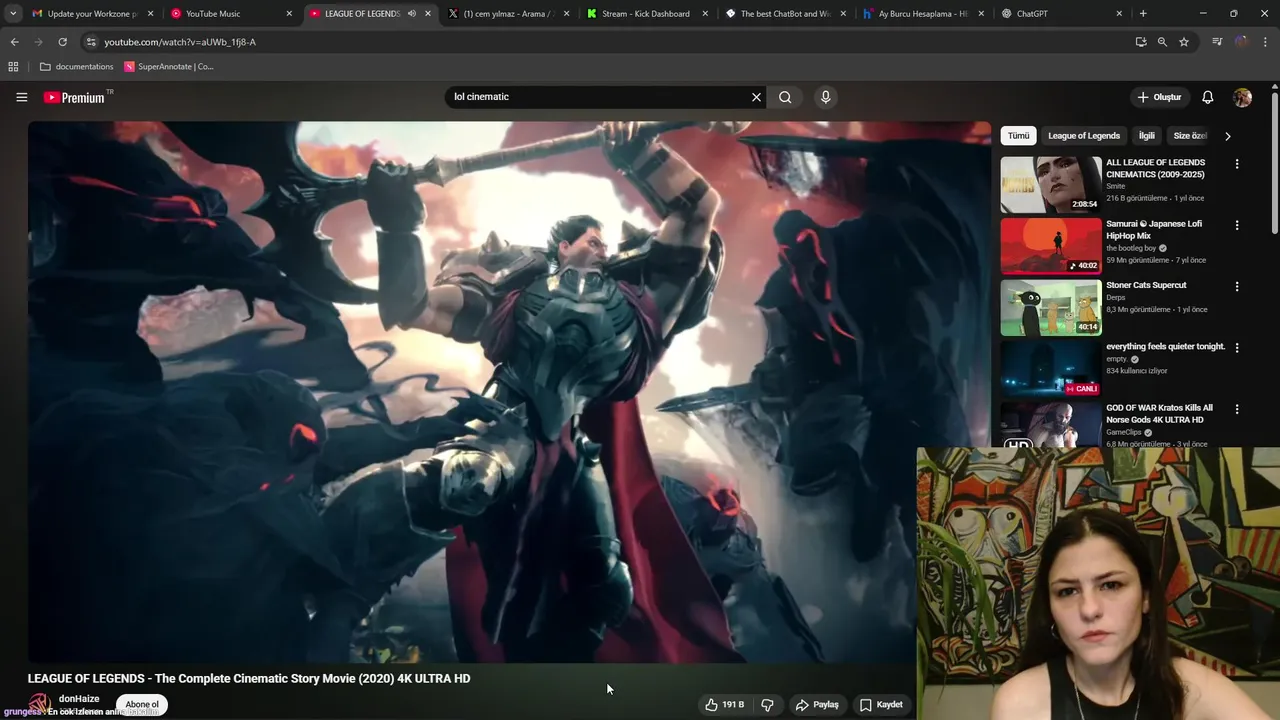Click the Oluştur create button
This screenshot has height=720, width=1280.
pyautogui.click(x=1160, y=97)
